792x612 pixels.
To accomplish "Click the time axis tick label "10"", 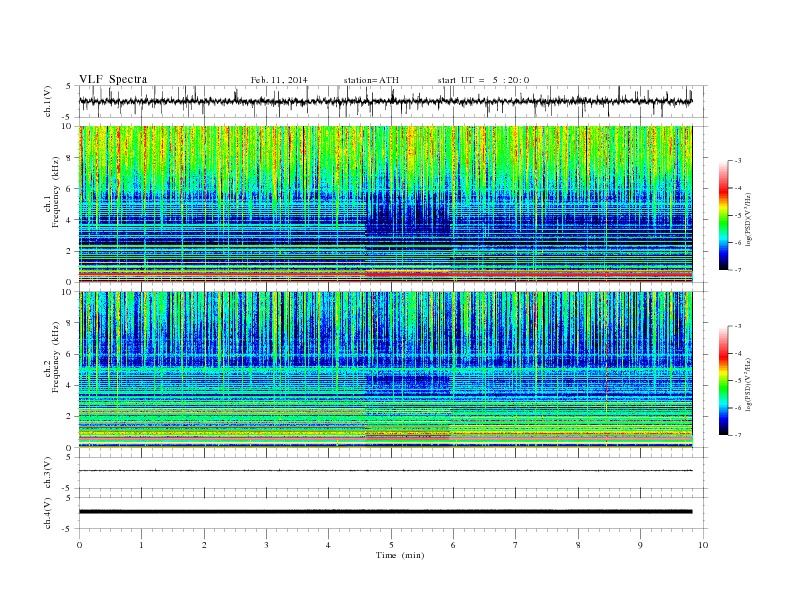I will coord(703,545).
